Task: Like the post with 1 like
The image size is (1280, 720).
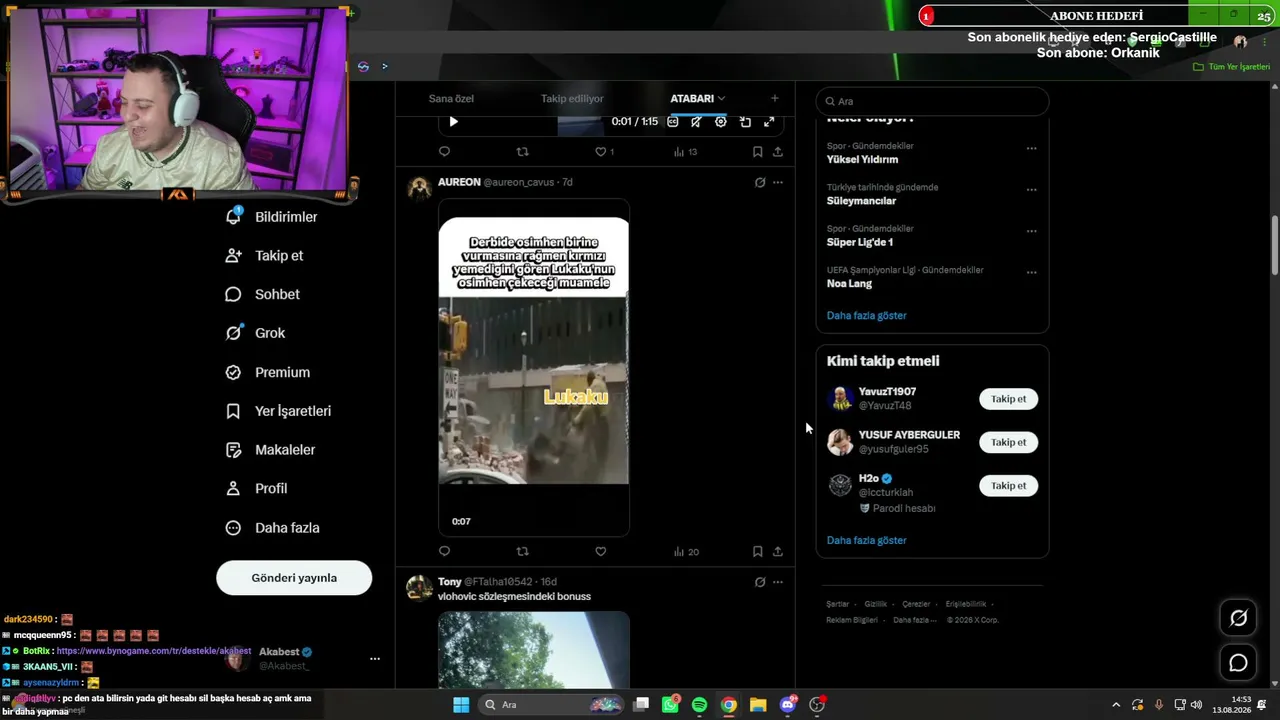Action: pos(604,152)
